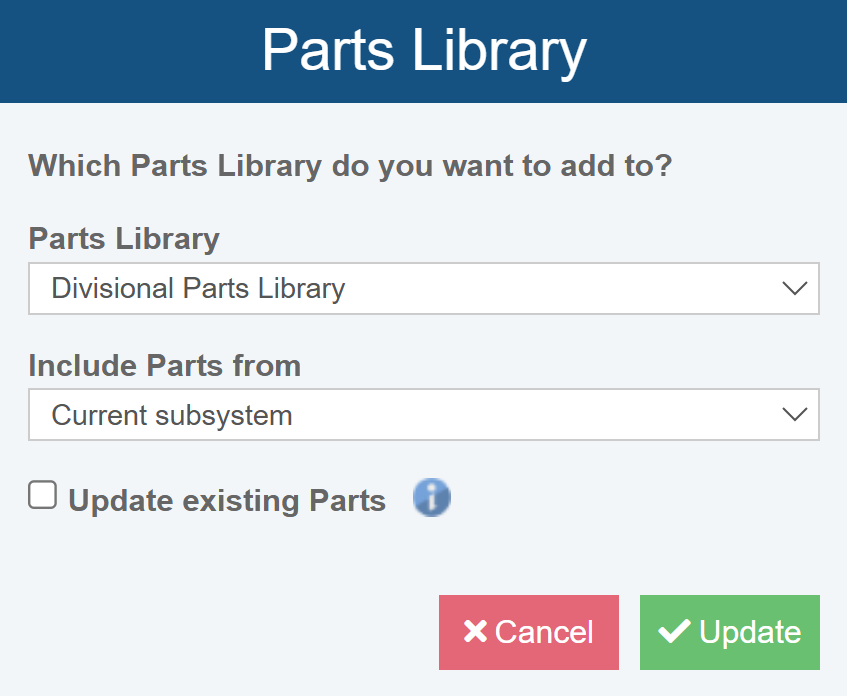Click the 'Parts Library' dialog title
Screen dimensions: 847x696
423,51
